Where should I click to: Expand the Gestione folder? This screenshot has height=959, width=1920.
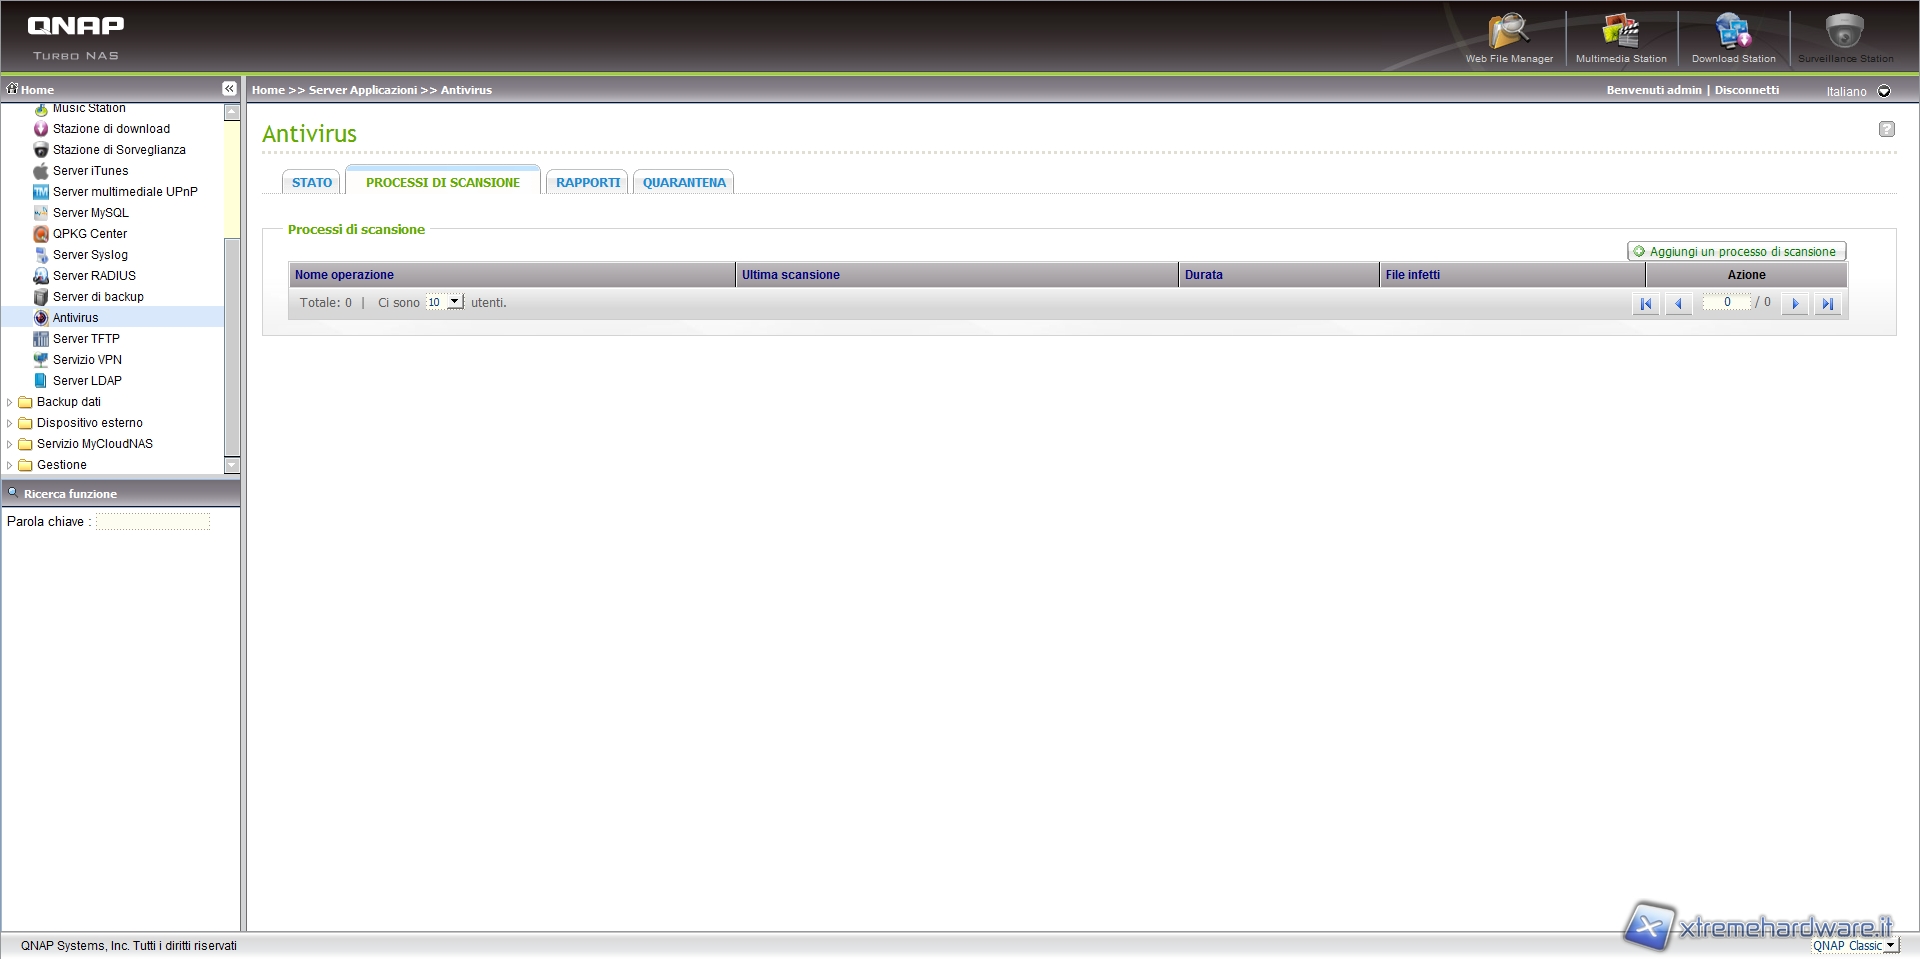pos(10,465)
